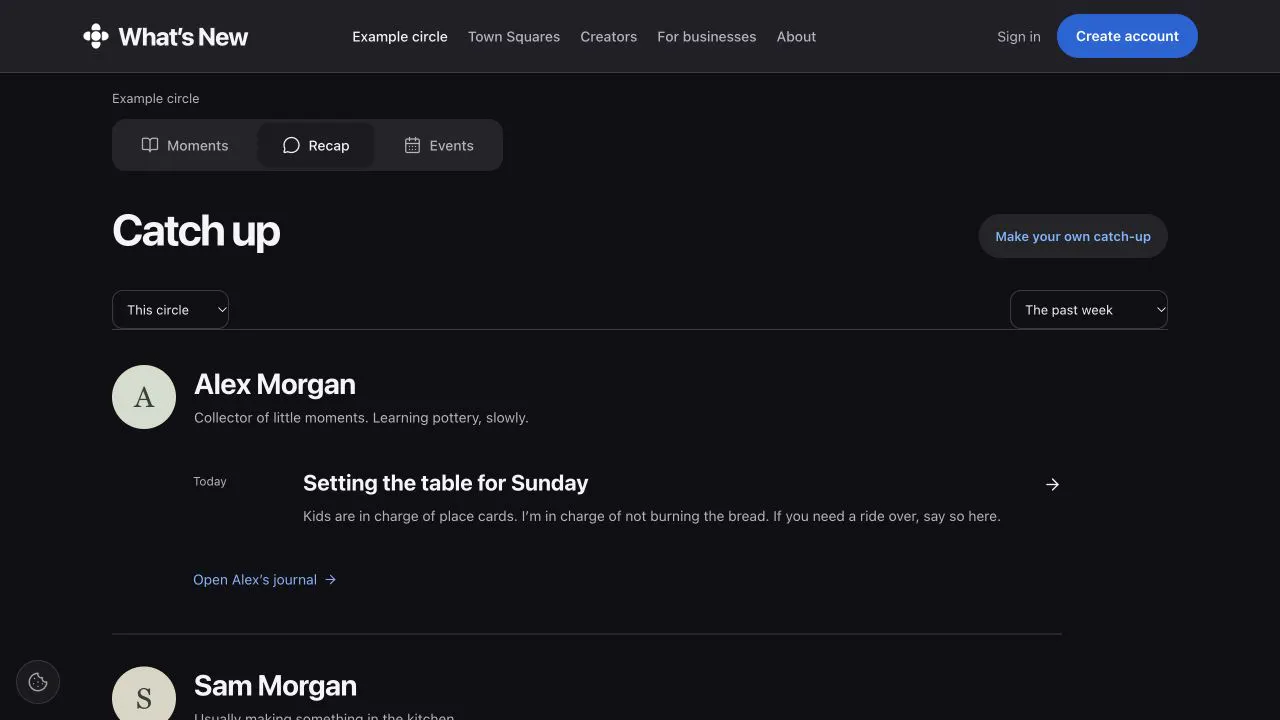Click the Today date label

coord(210,481)
